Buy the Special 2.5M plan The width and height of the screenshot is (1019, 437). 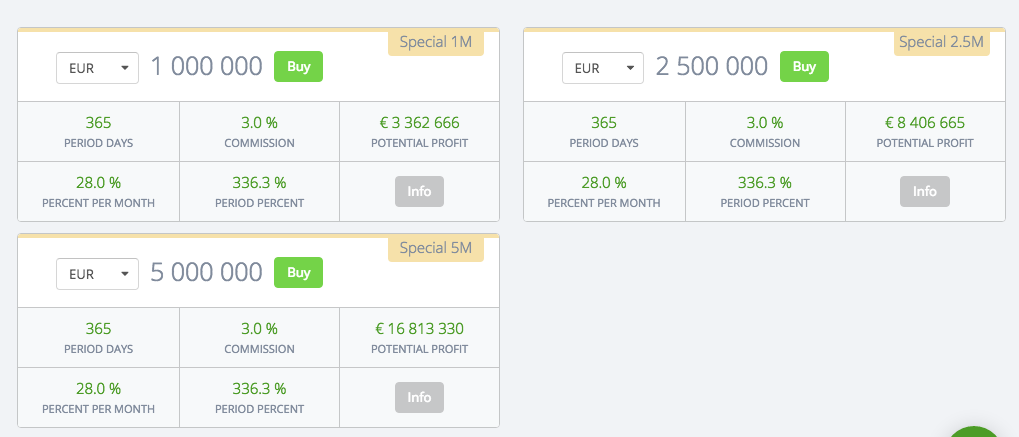804,67
